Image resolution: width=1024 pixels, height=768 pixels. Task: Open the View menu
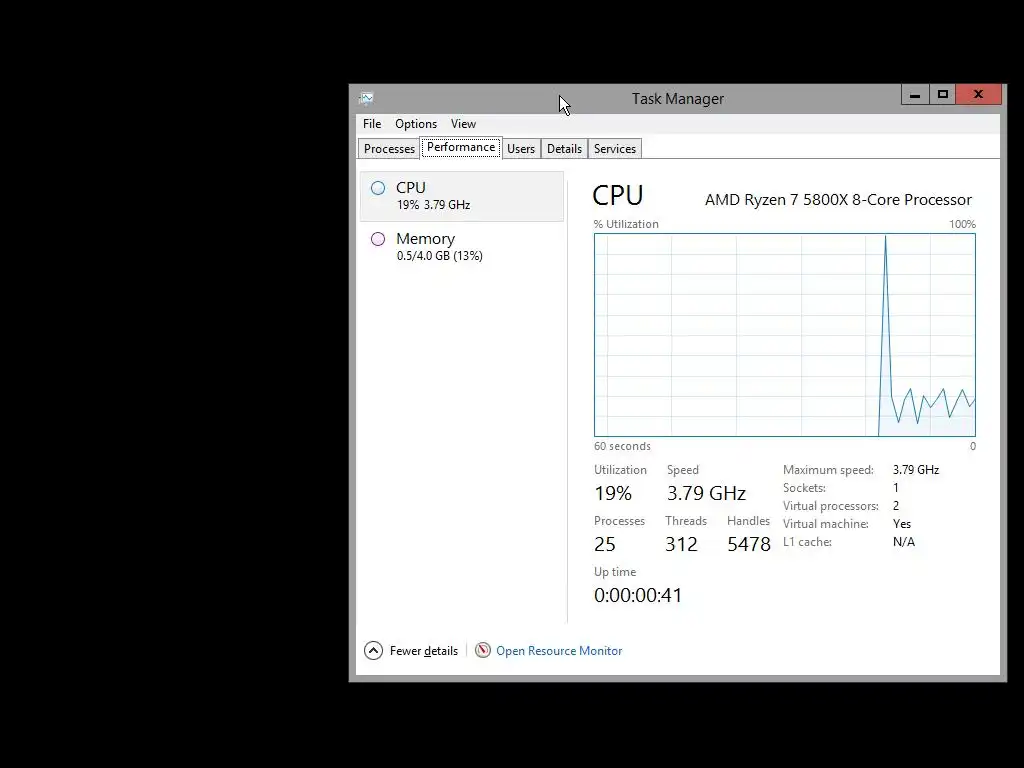tap(463, 123)
